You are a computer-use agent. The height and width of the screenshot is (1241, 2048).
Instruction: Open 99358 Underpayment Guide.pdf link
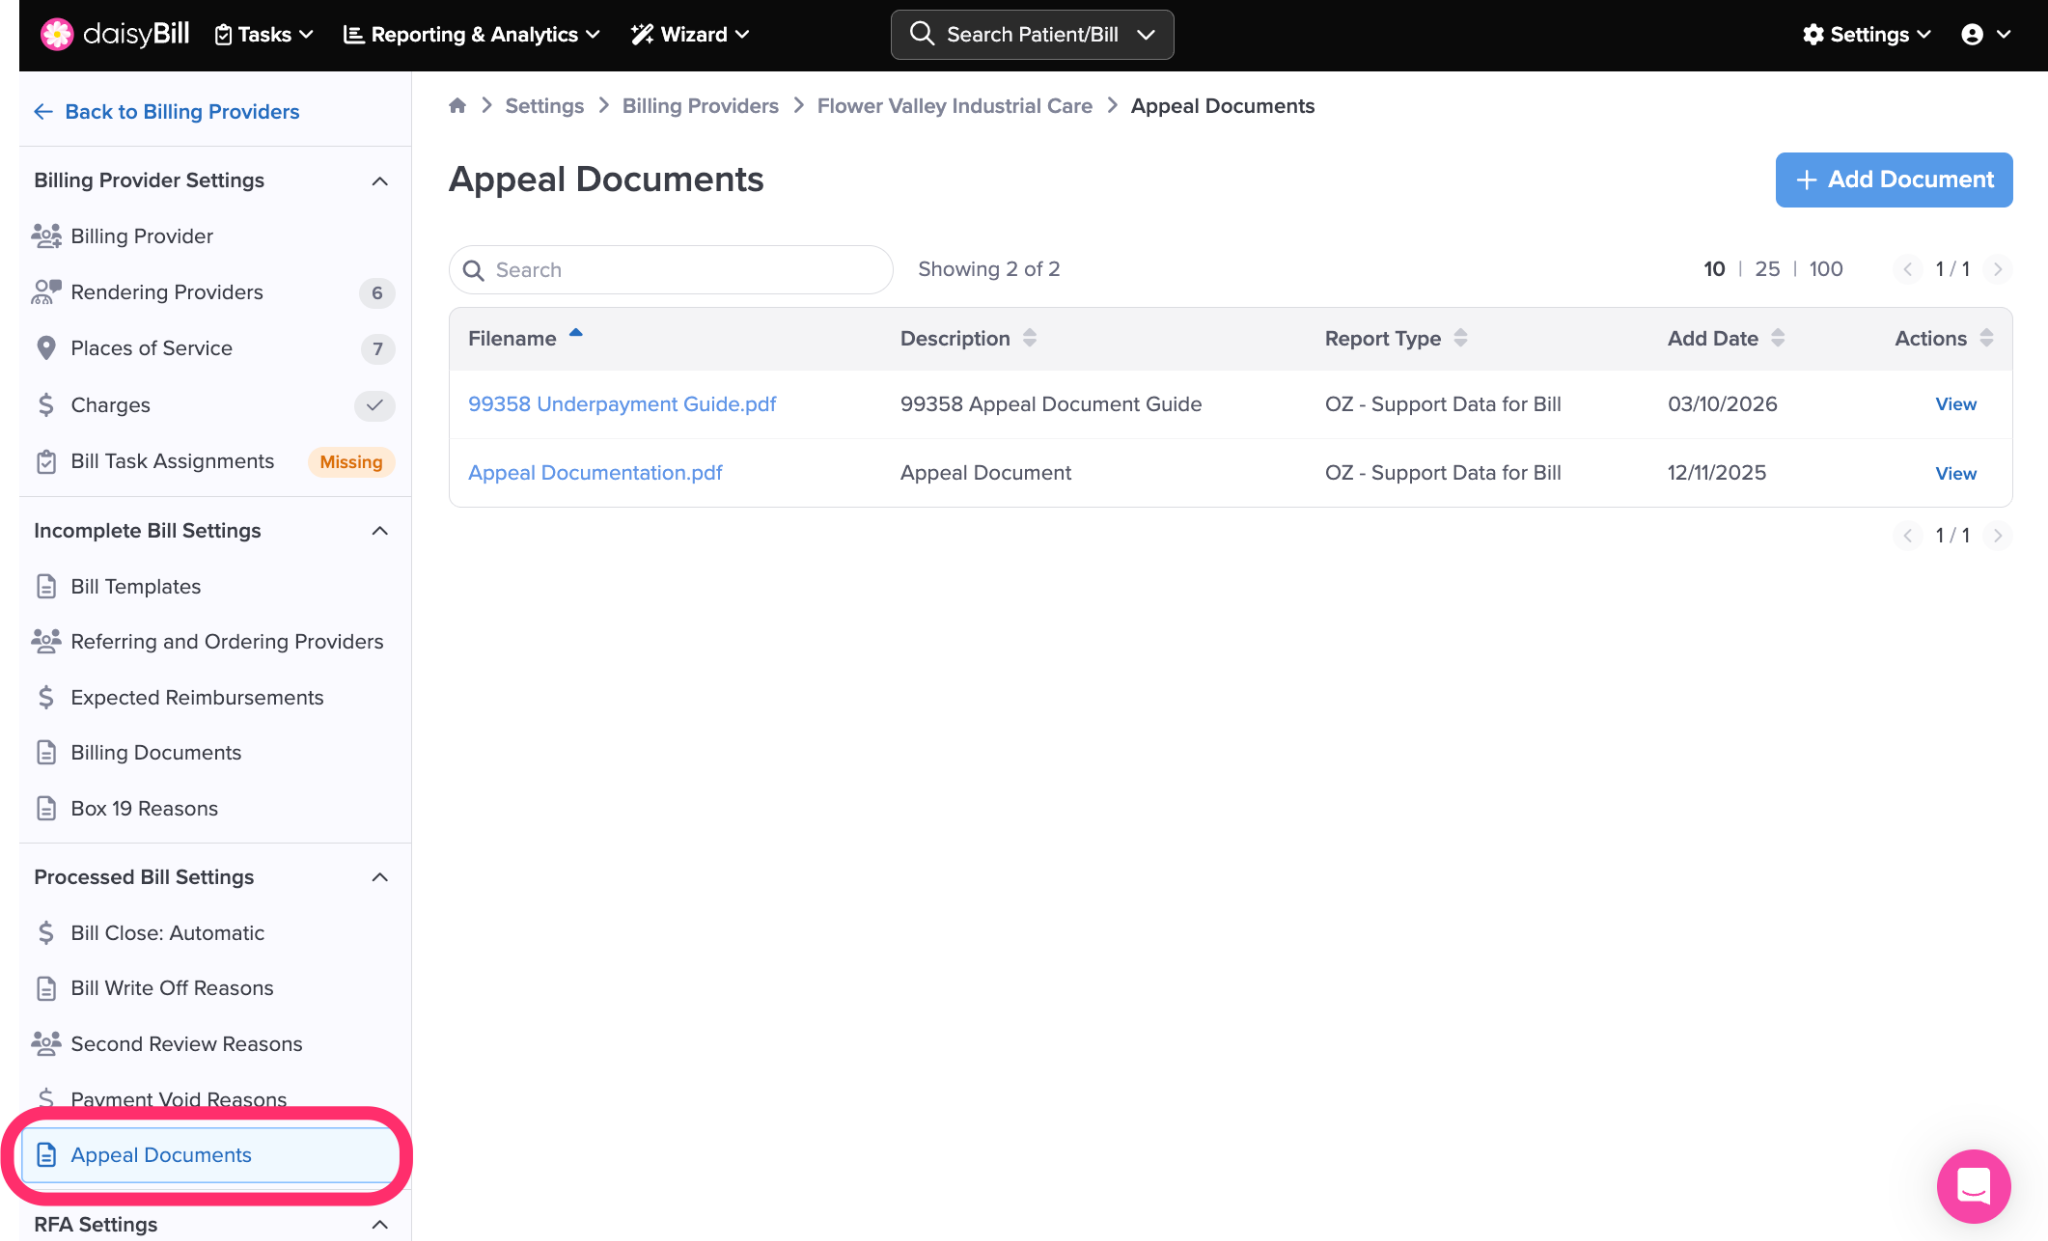tap(621, 404)
